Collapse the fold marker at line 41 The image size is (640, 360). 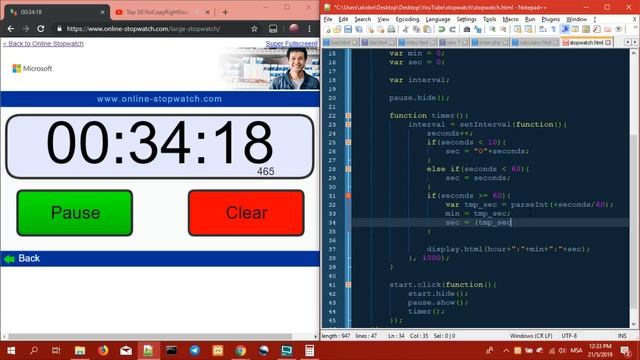pyautogui.click(x=348, y=285)
